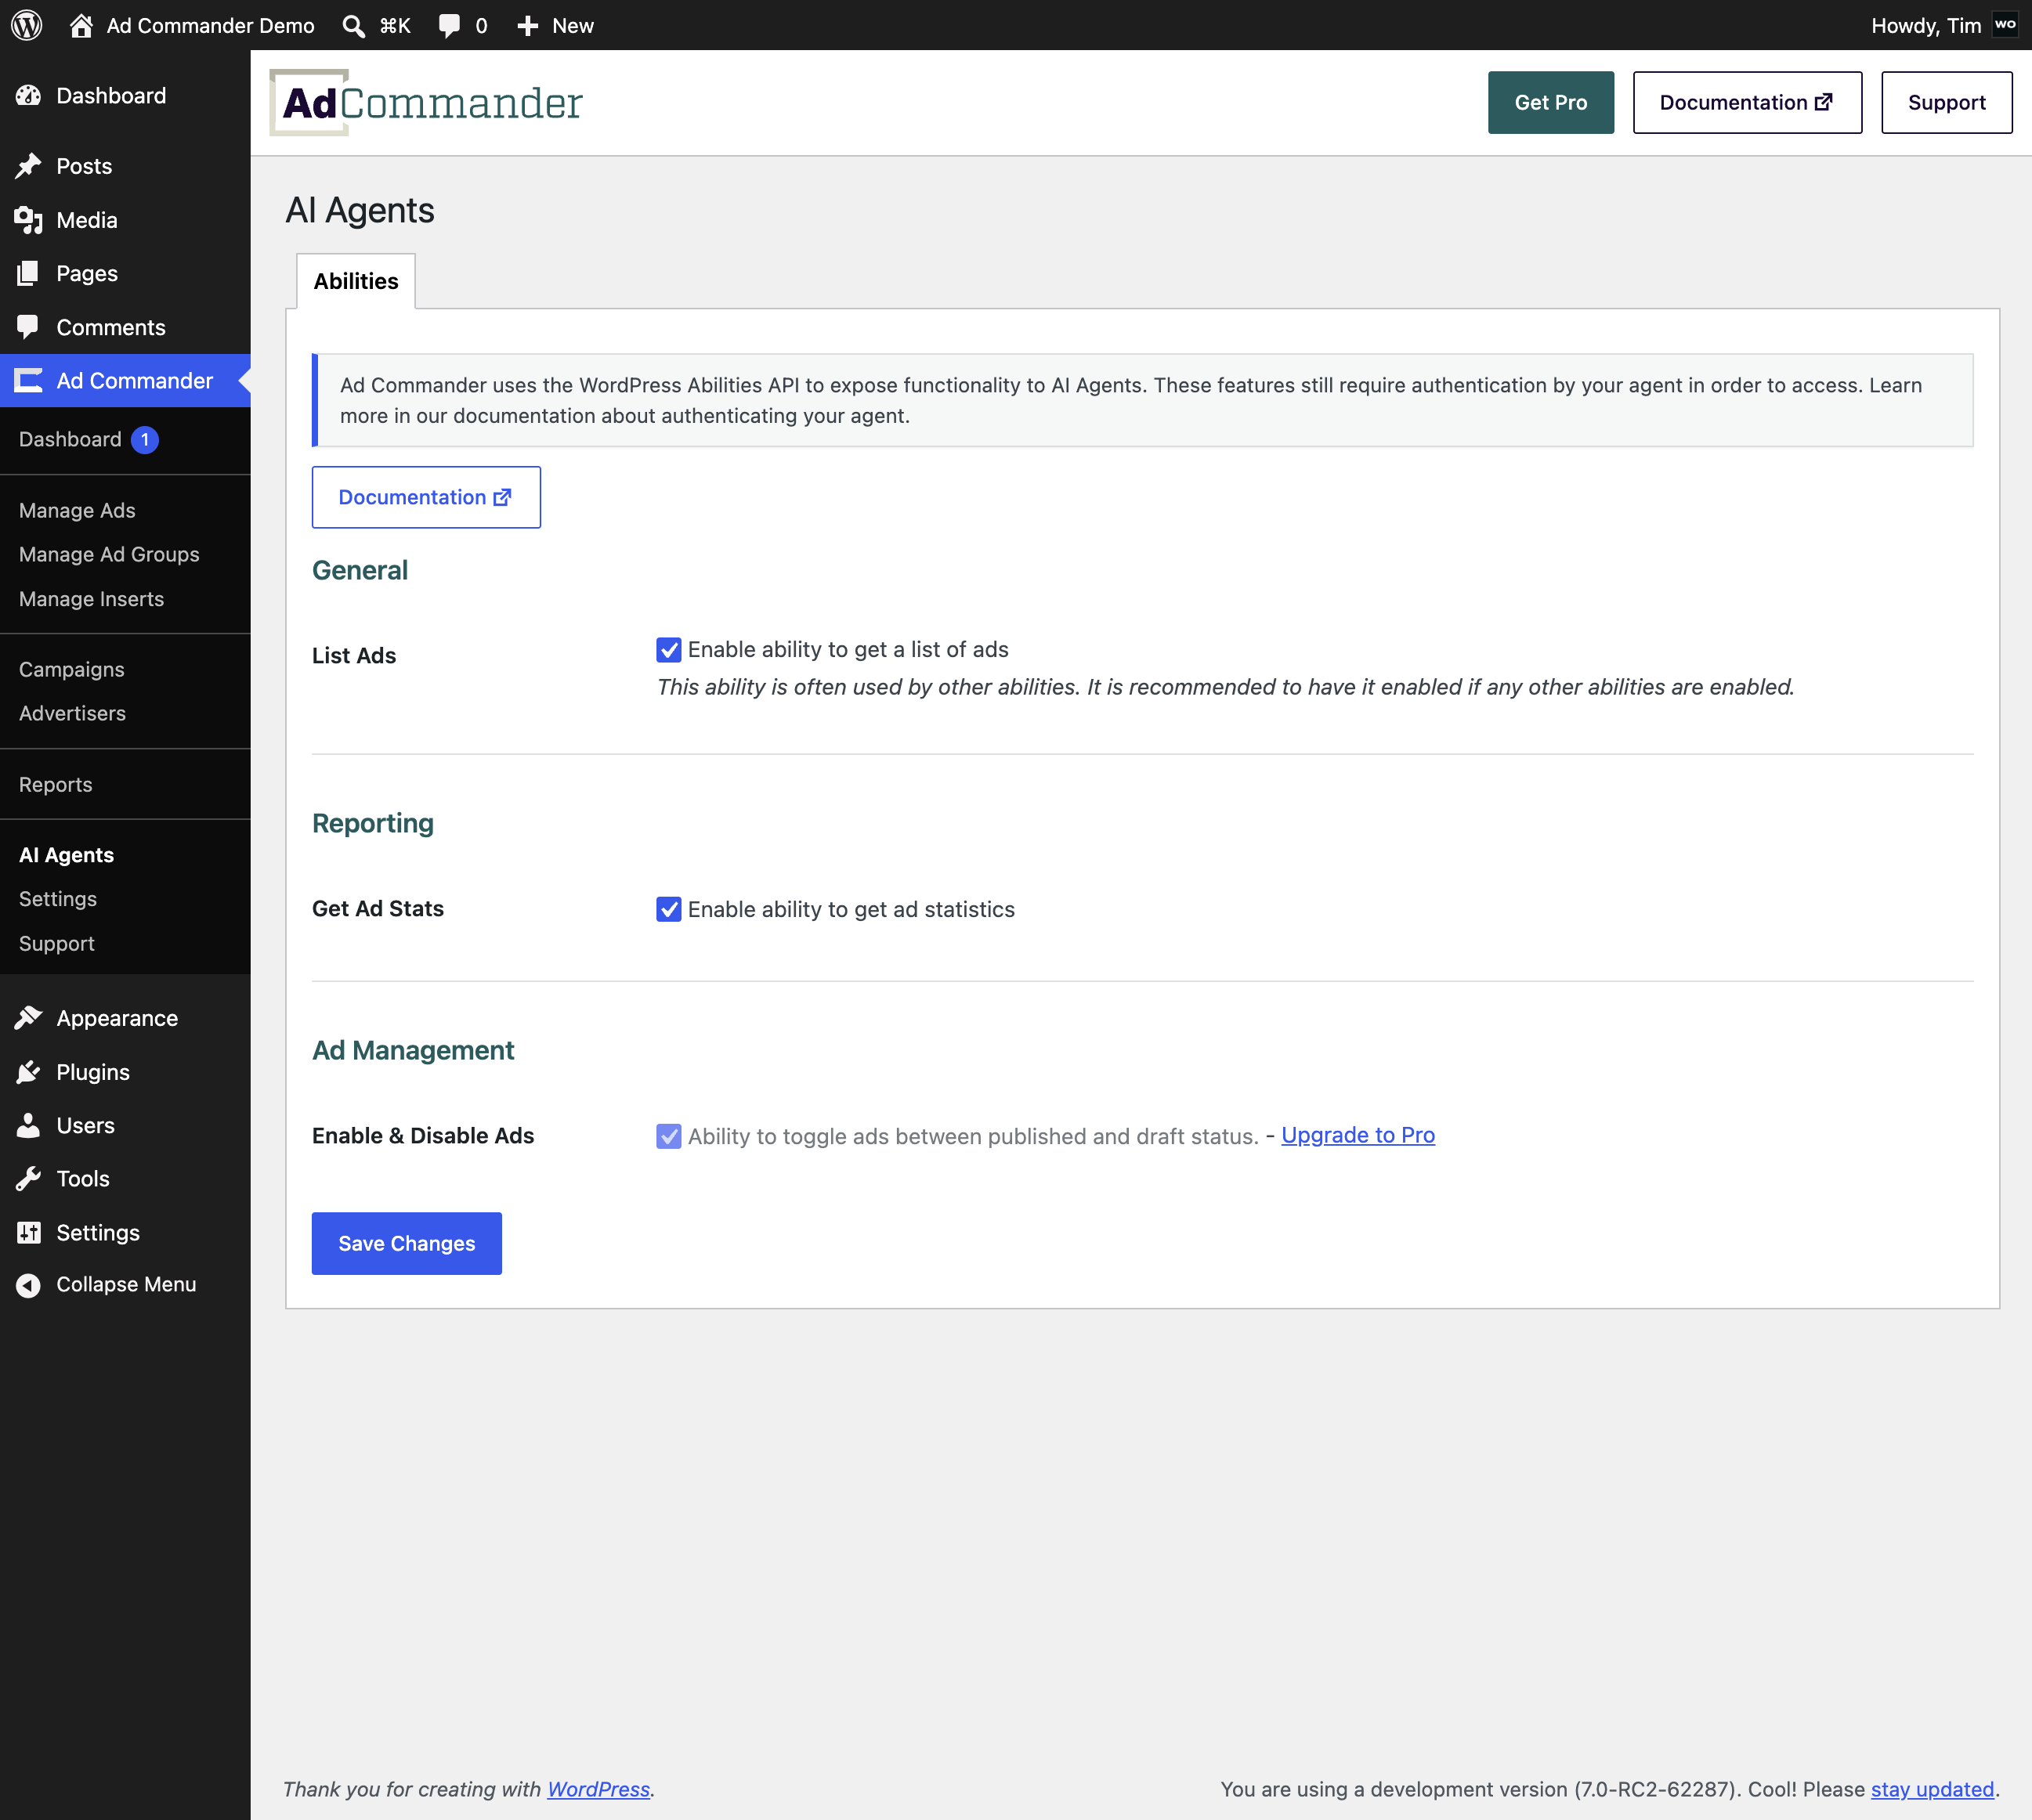Click the green Get Pro button
The width and height of the screenshot is (2032, 1820).
click(x=1551, y=102)
